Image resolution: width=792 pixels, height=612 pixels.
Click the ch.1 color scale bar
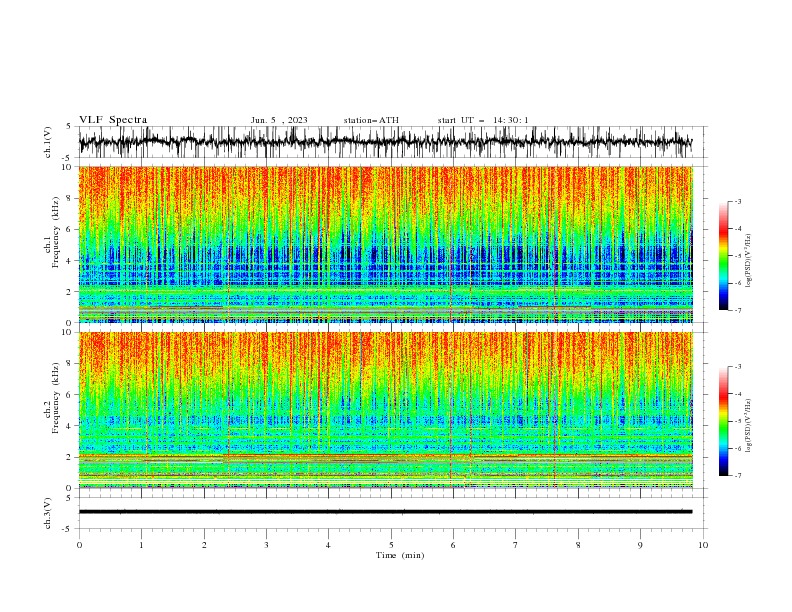click(723, 256)
